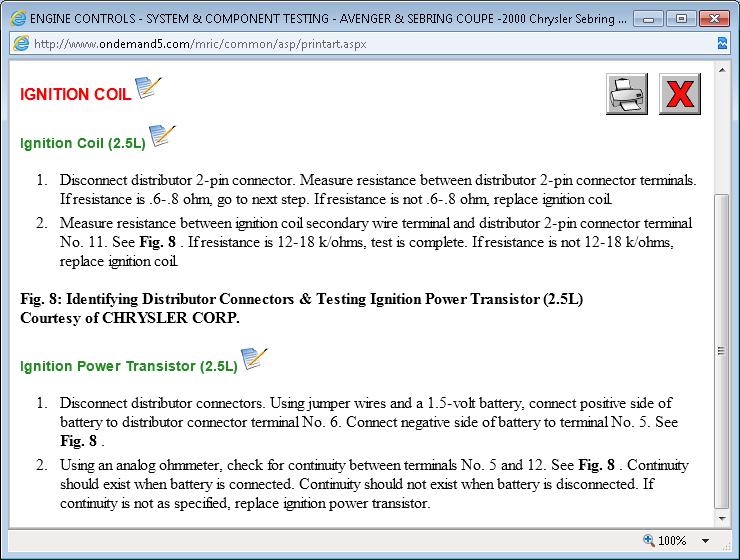The height and width of the screenshot is (560, 740).
Task: Click the scrollbar down arrow
Action: pos(722,518)
